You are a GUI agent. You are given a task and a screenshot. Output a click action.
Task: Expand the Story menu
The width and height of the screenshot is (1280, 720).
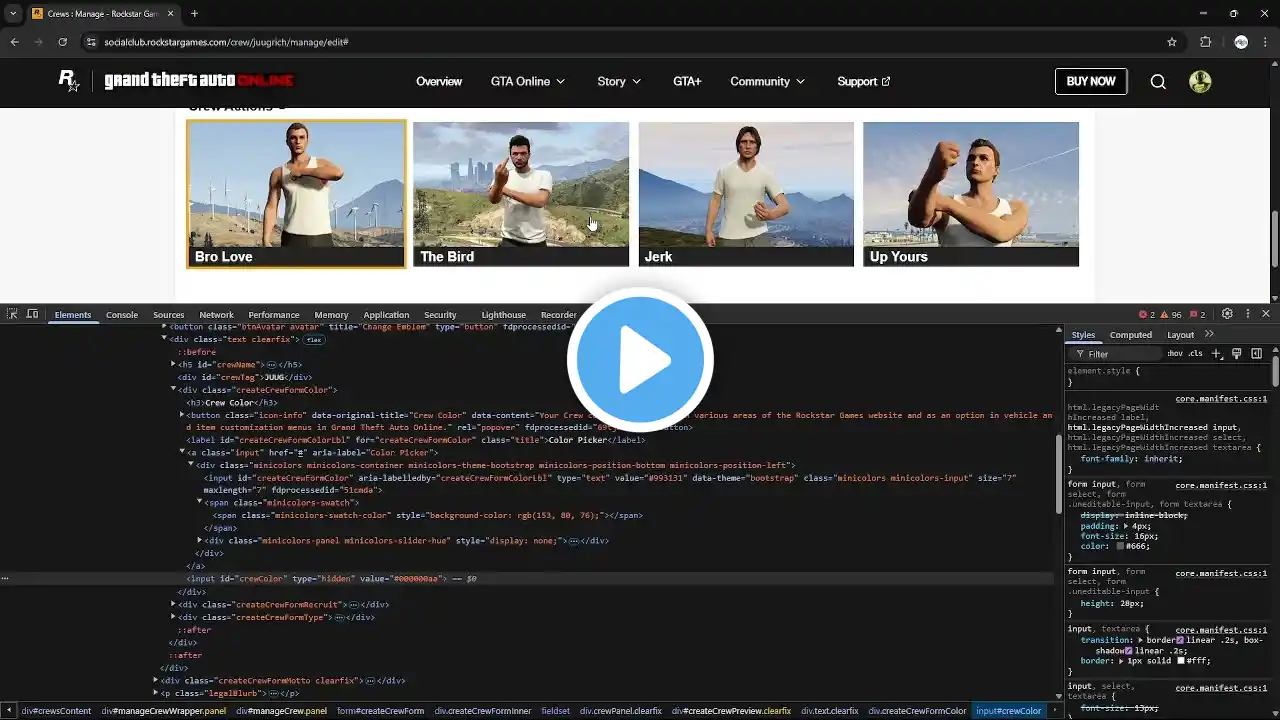click(620, 82)
